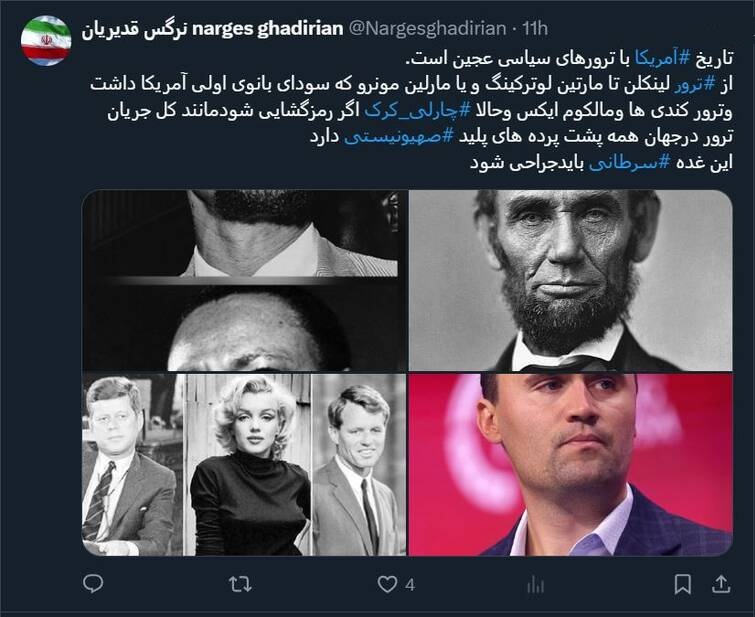Open the photo with red background
The height and width of the screenshot is (617, 755).
click(x=571, y=465)
